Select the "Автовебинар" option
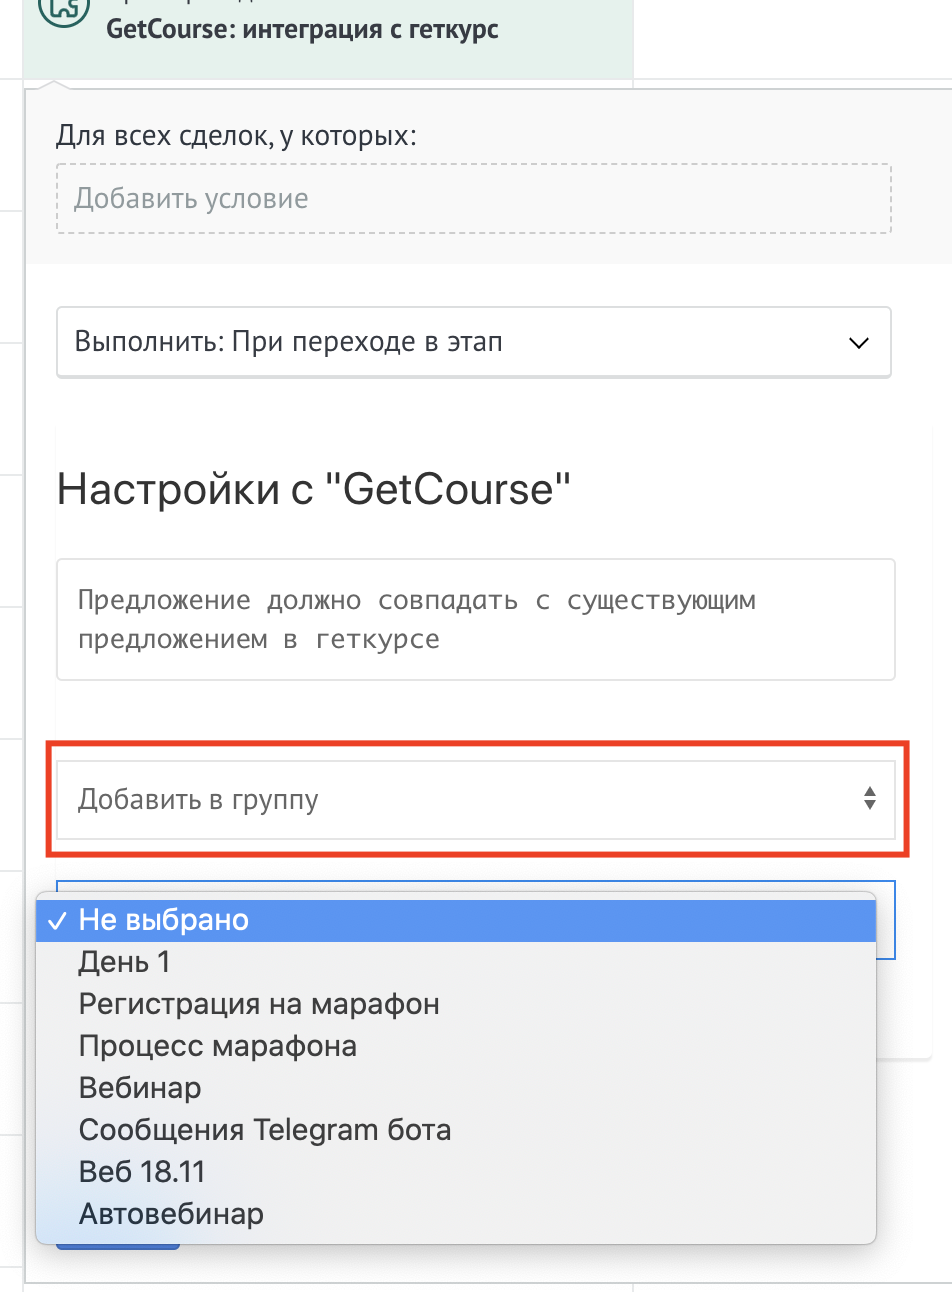952x1292 pixels. [x=171, y=1215]
